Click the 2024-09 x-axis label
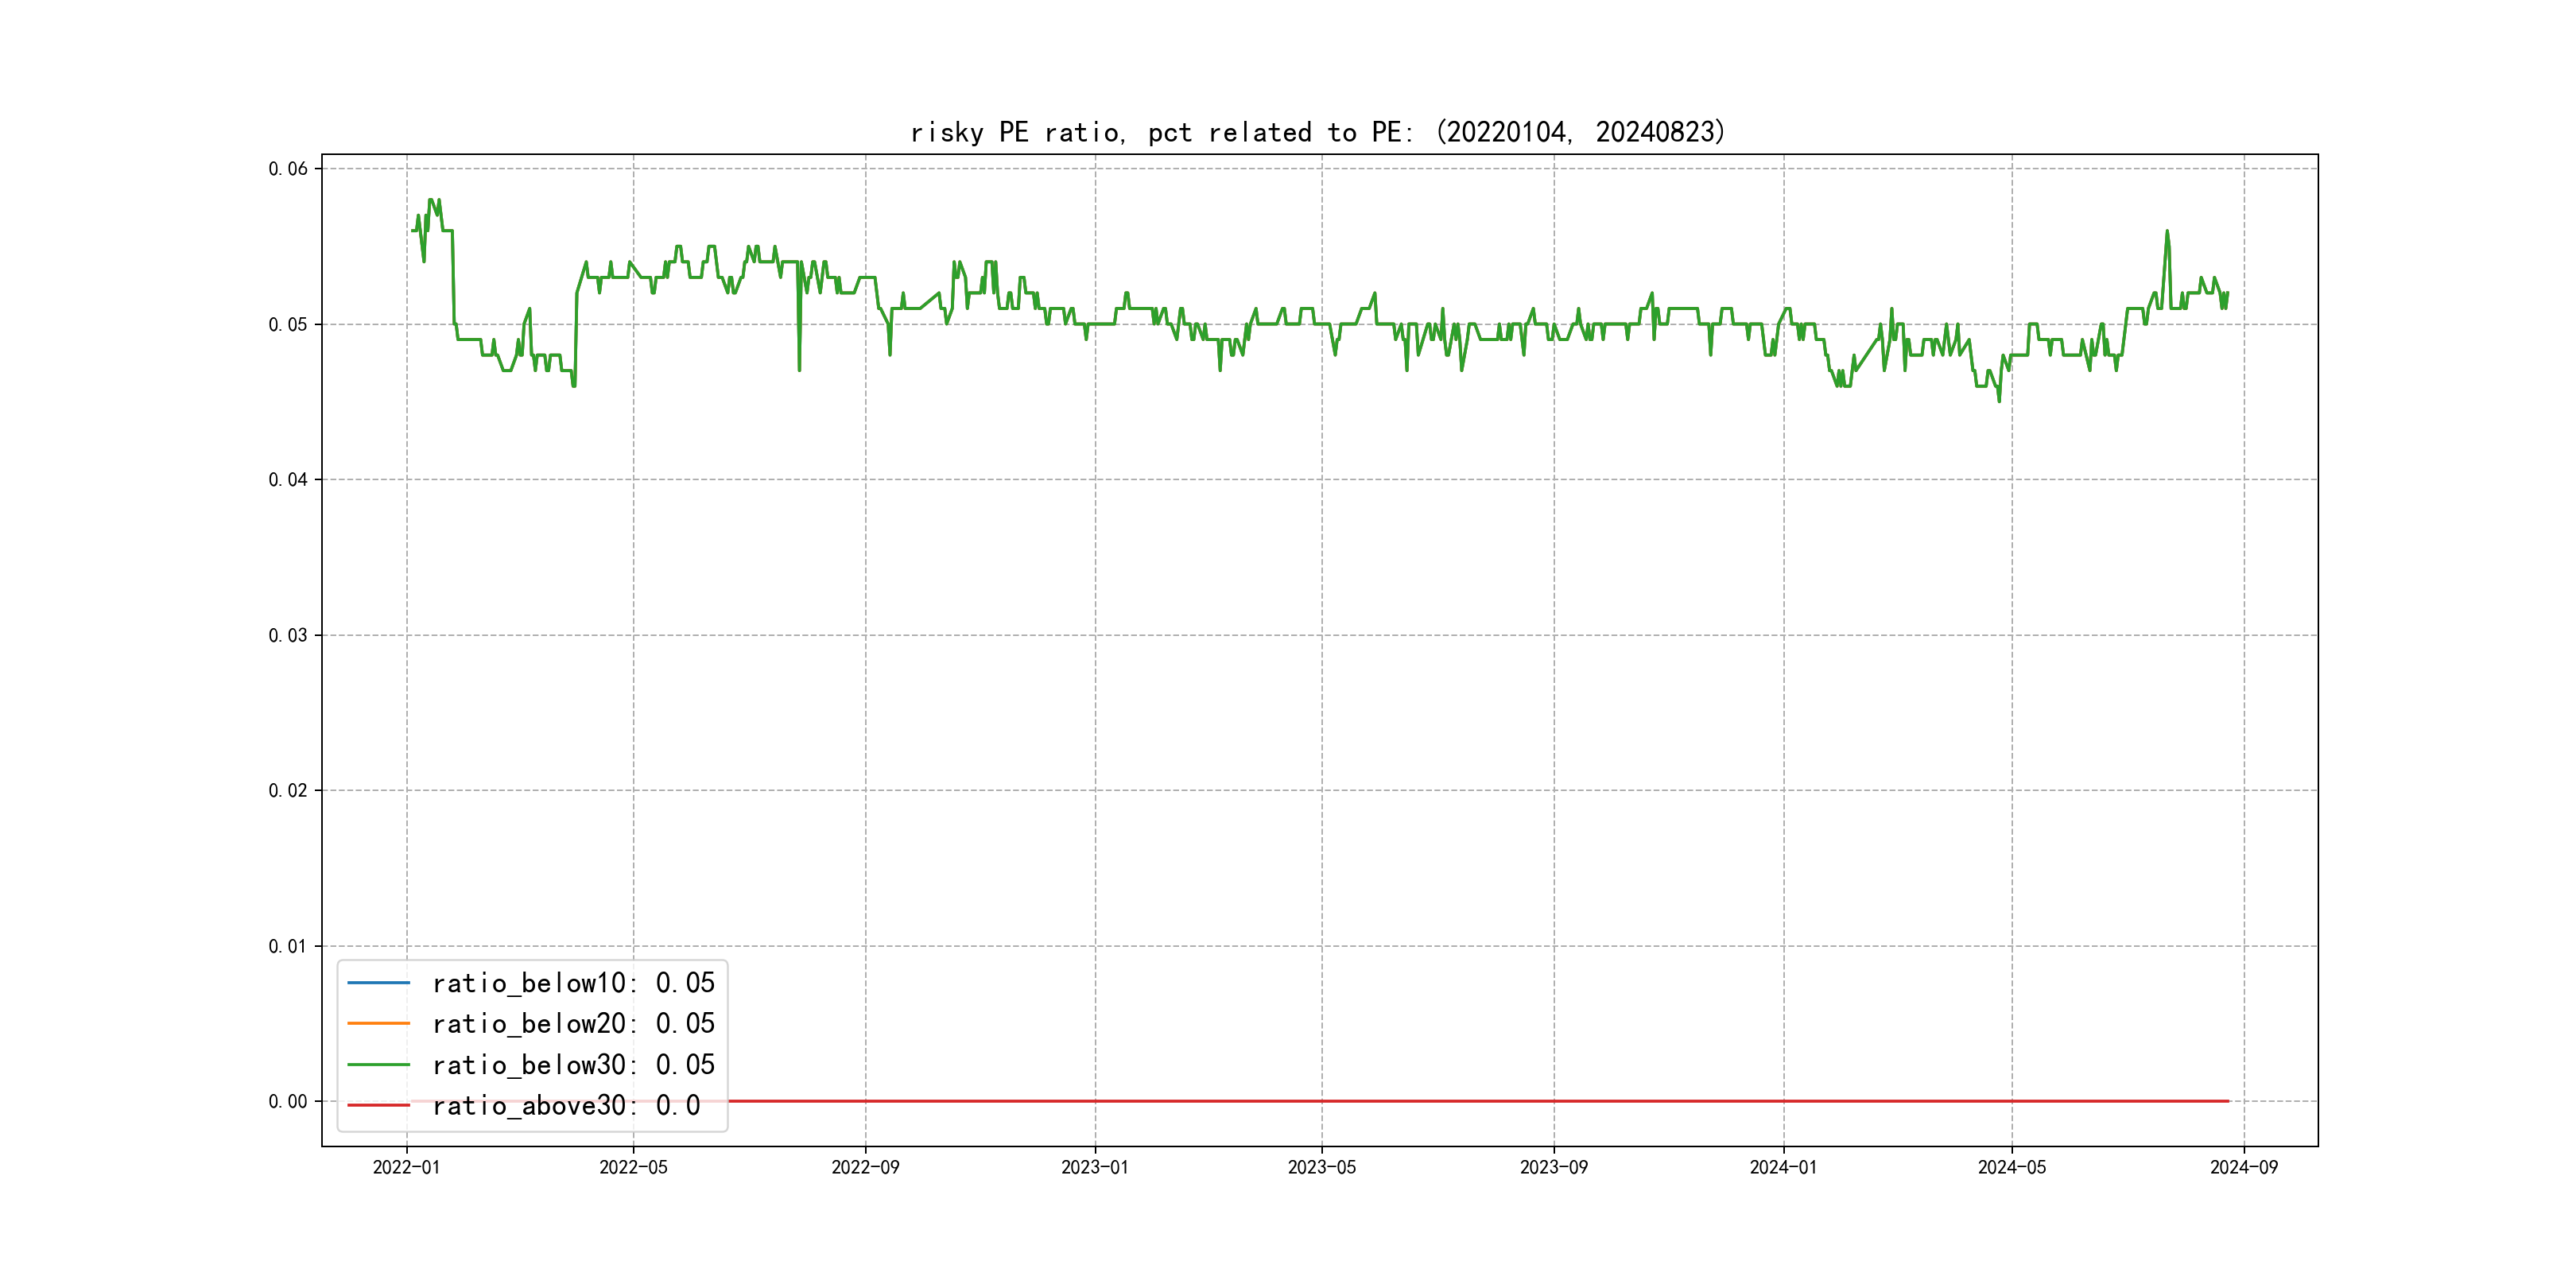 click(x=2243, y=1167)
